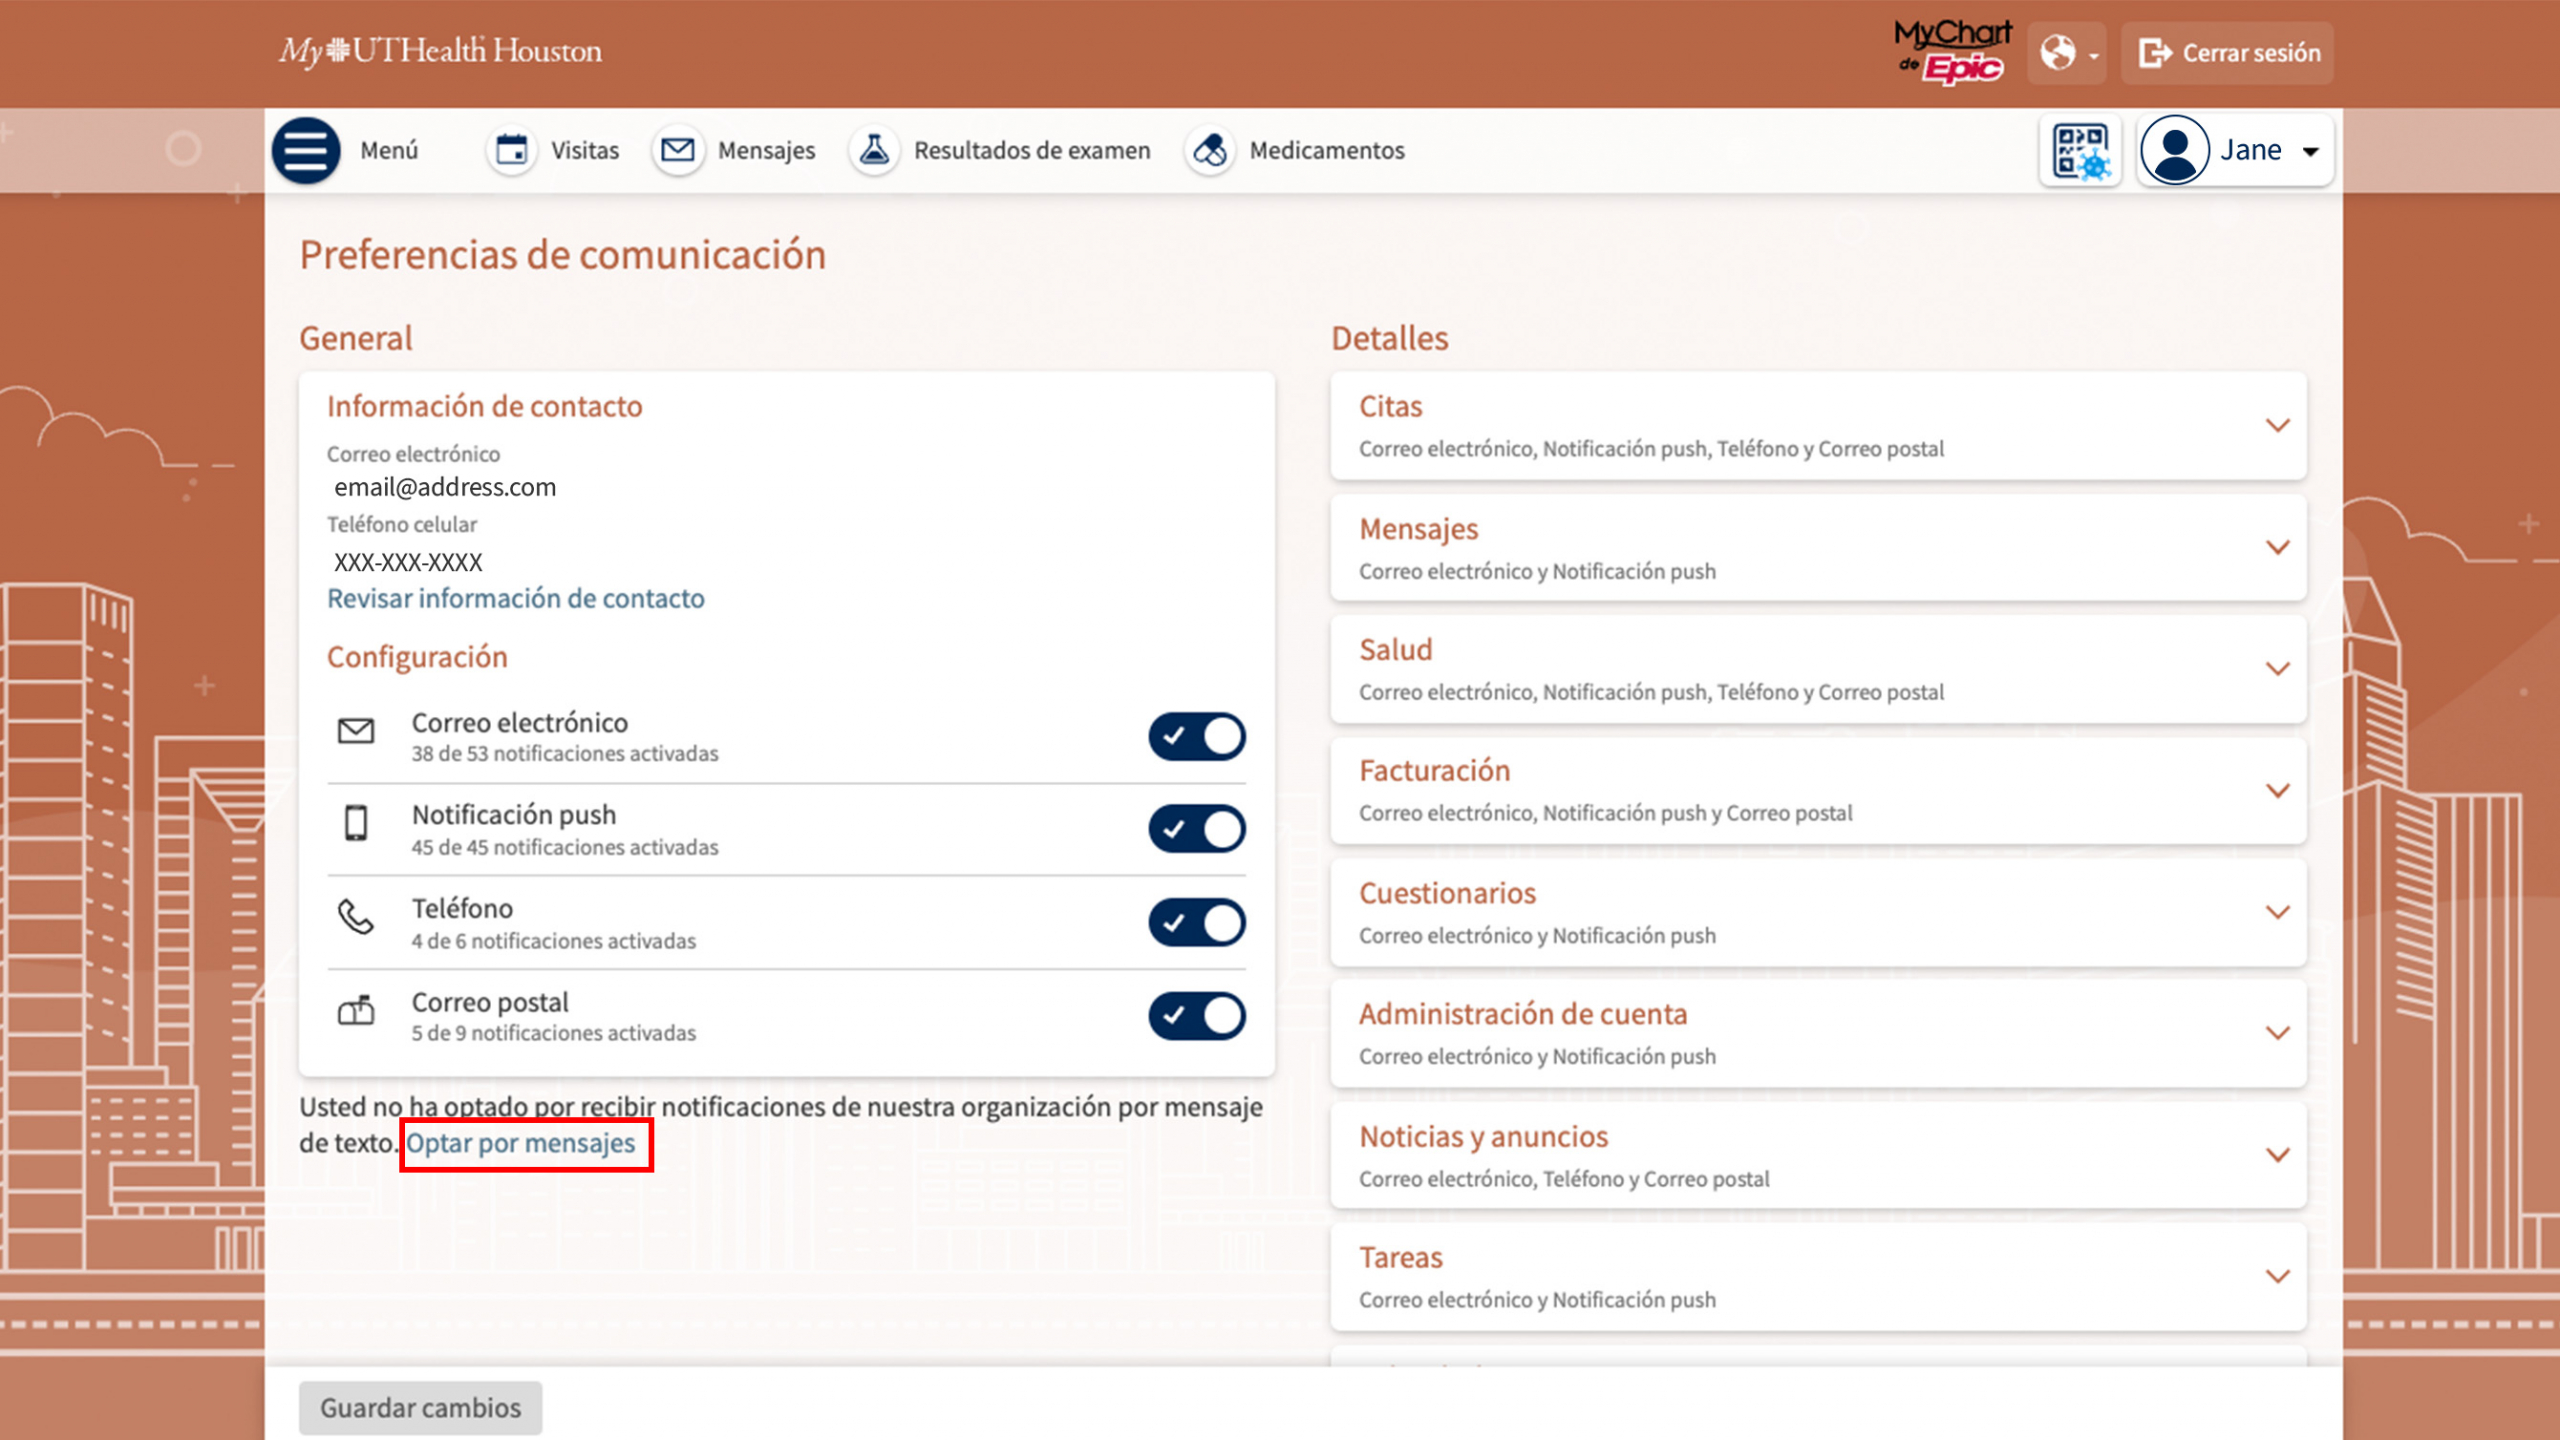
Task: Click the Medicamentos pills icon
Action: click(x=1210, y=150)
